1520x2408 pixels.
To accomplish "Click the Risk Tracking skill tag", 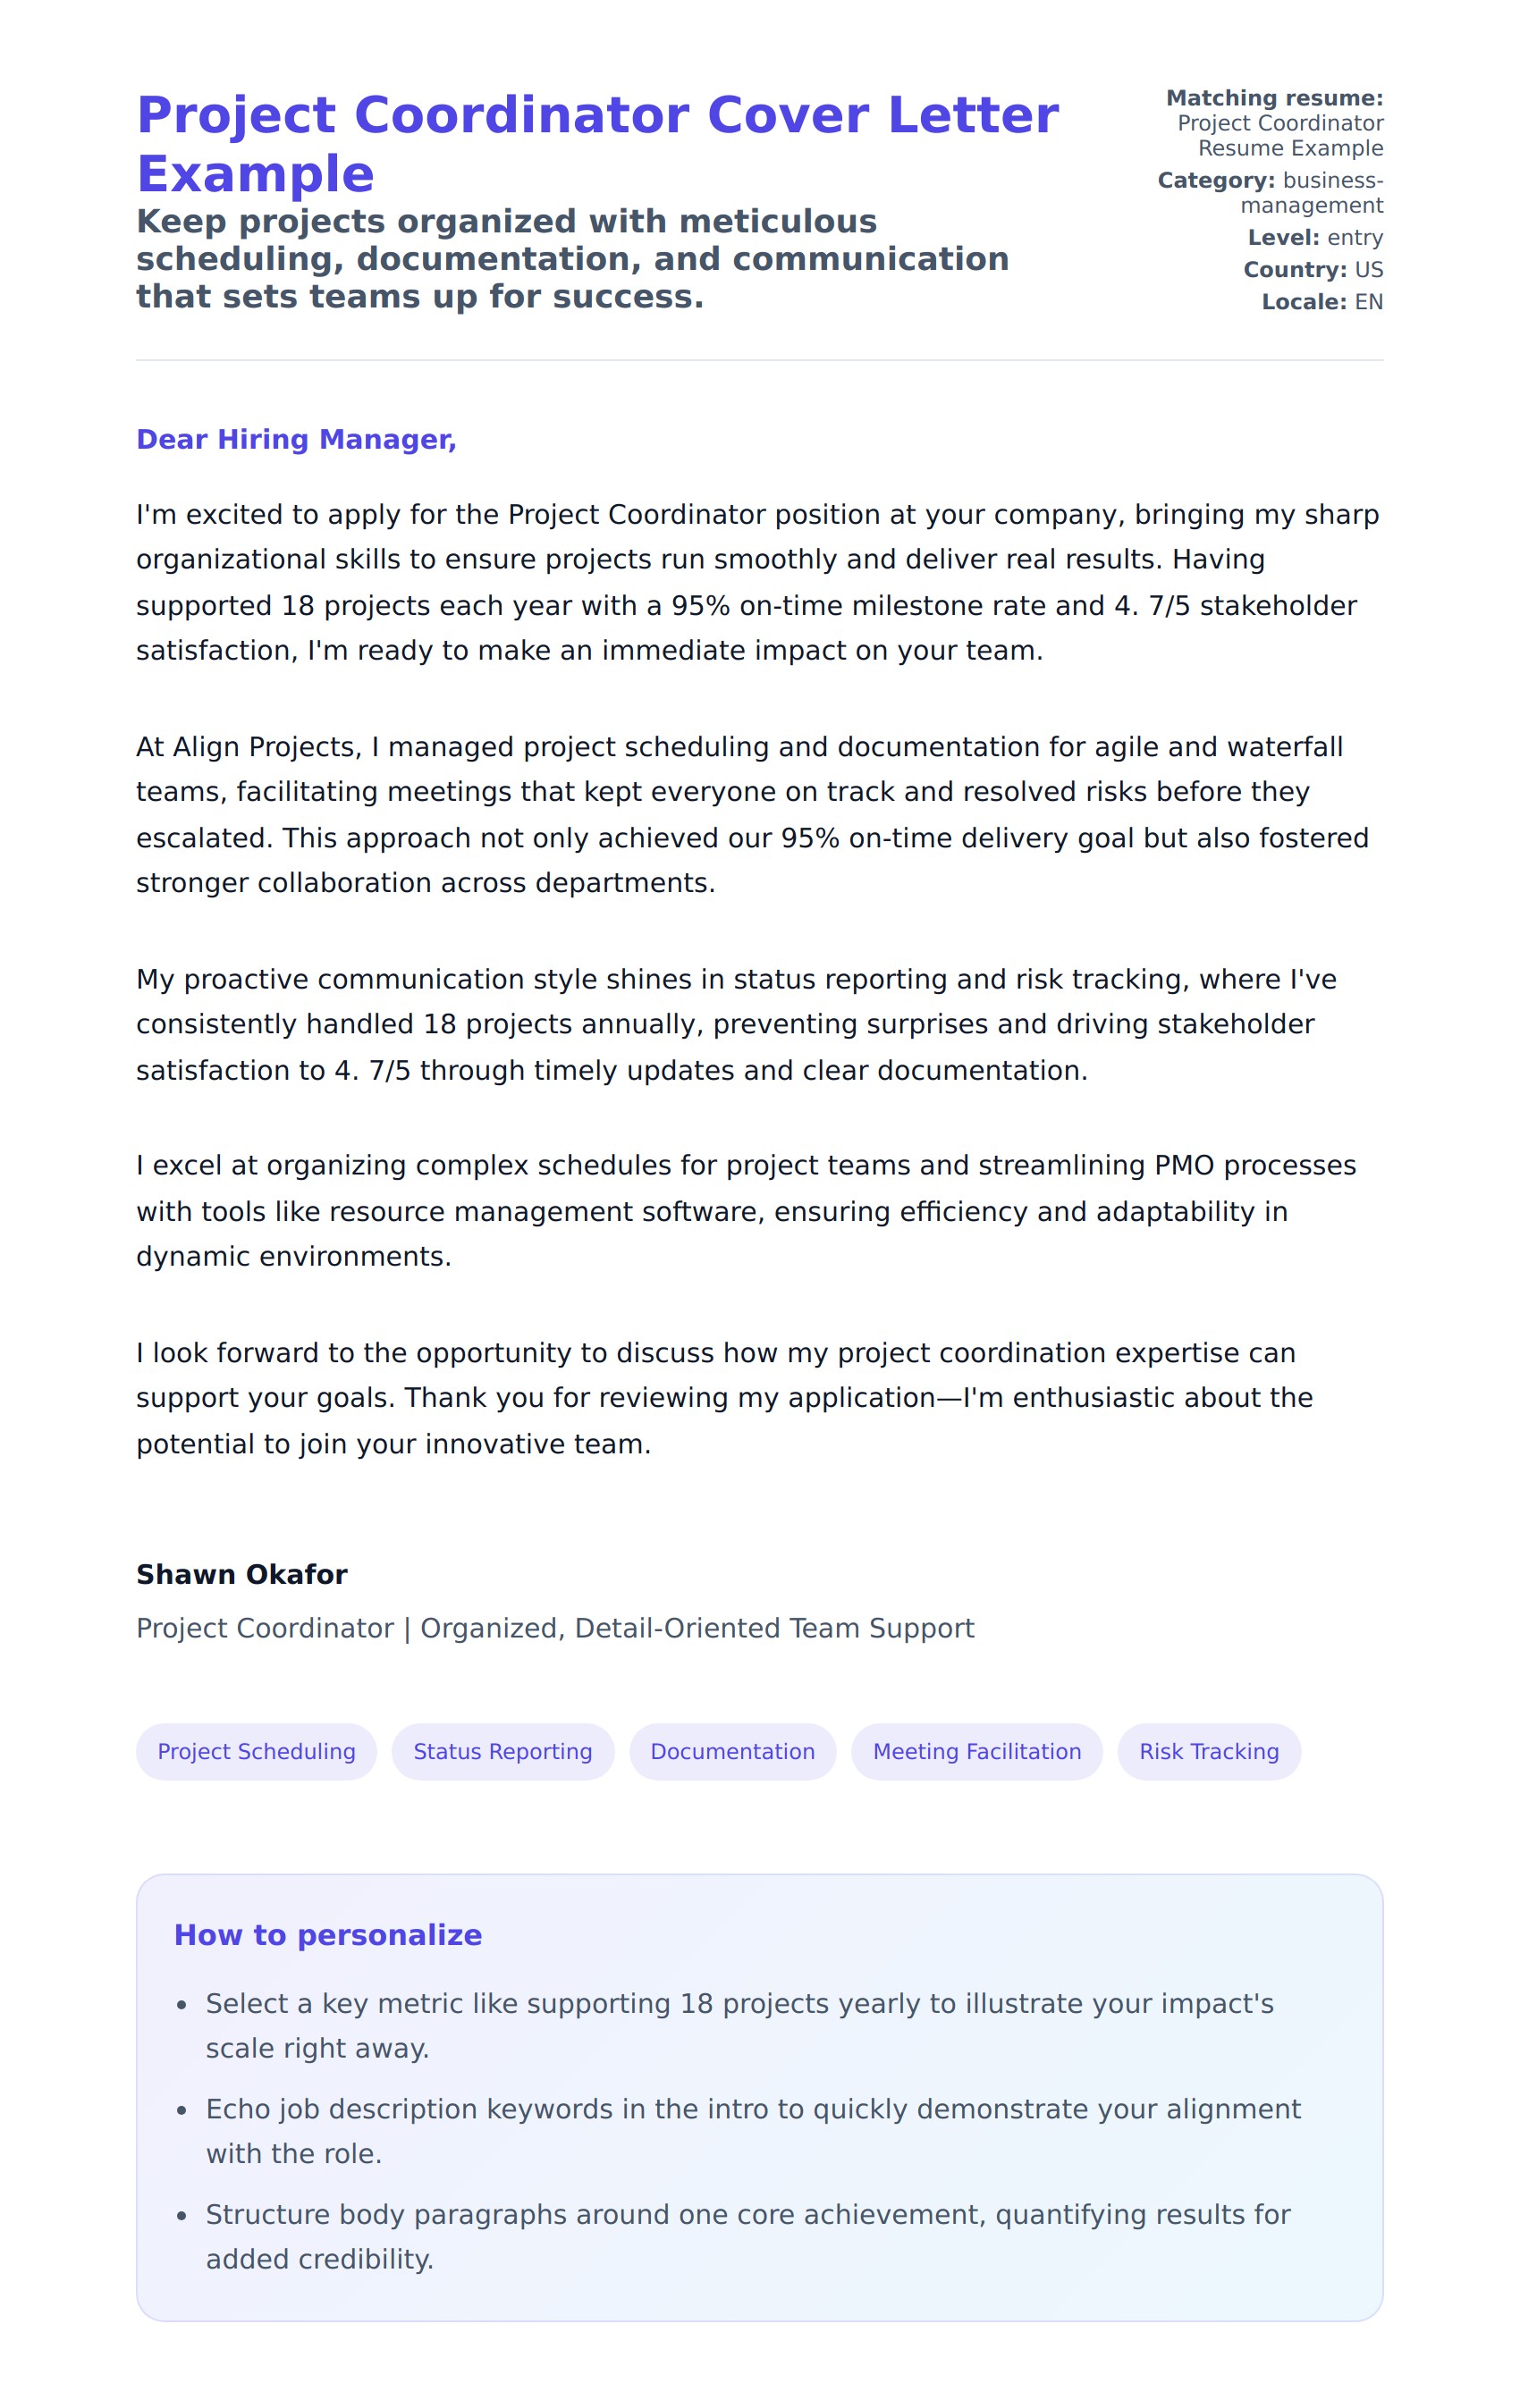I will (1208, 1751).
